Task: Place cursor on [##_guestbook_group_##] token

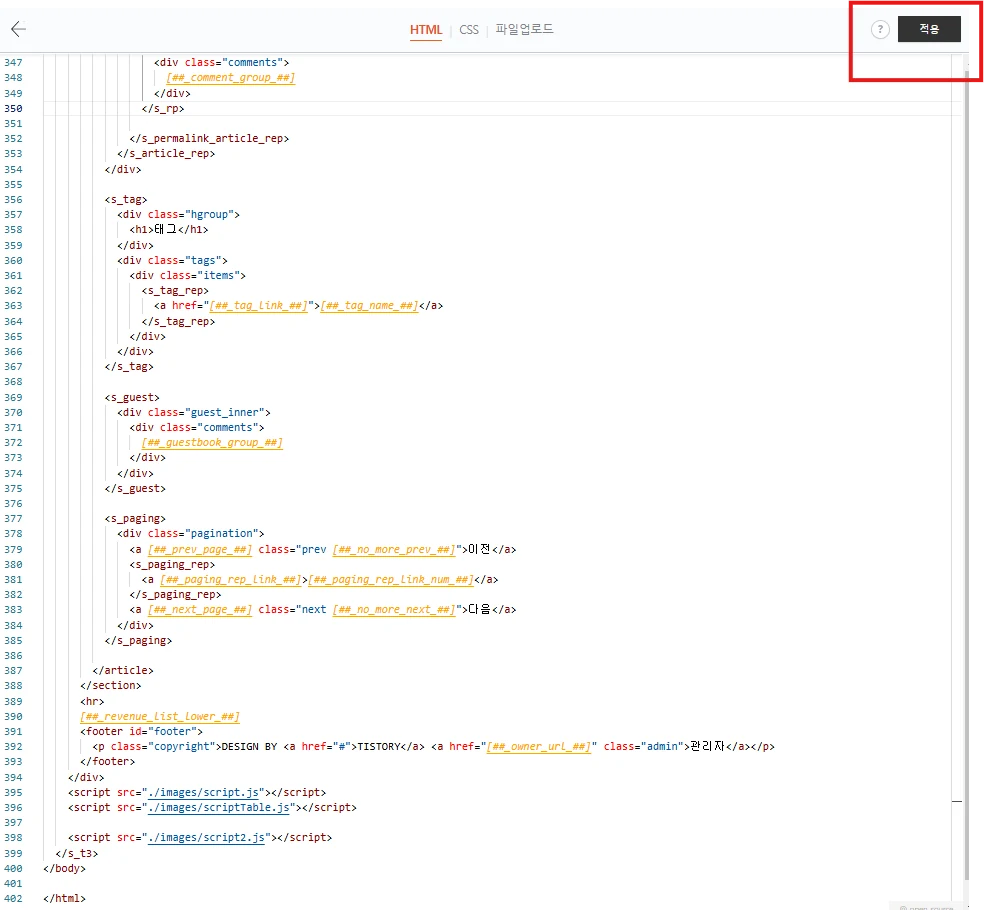Action: tap(212, 442)
